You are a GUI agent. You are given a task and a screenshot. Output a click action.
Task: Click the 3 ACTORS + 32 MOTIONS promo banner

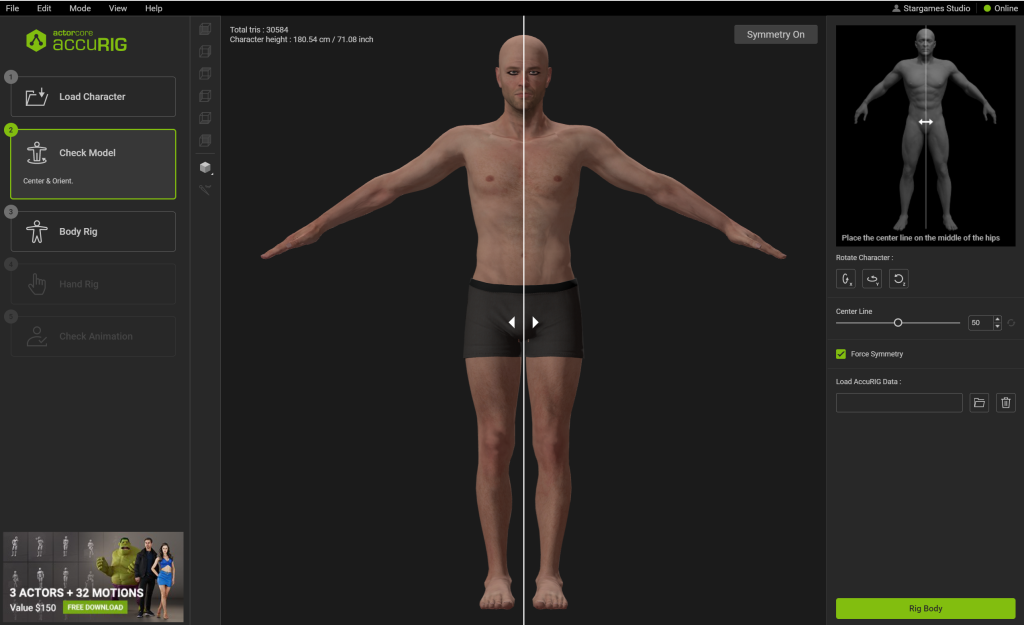click(93, 577)
